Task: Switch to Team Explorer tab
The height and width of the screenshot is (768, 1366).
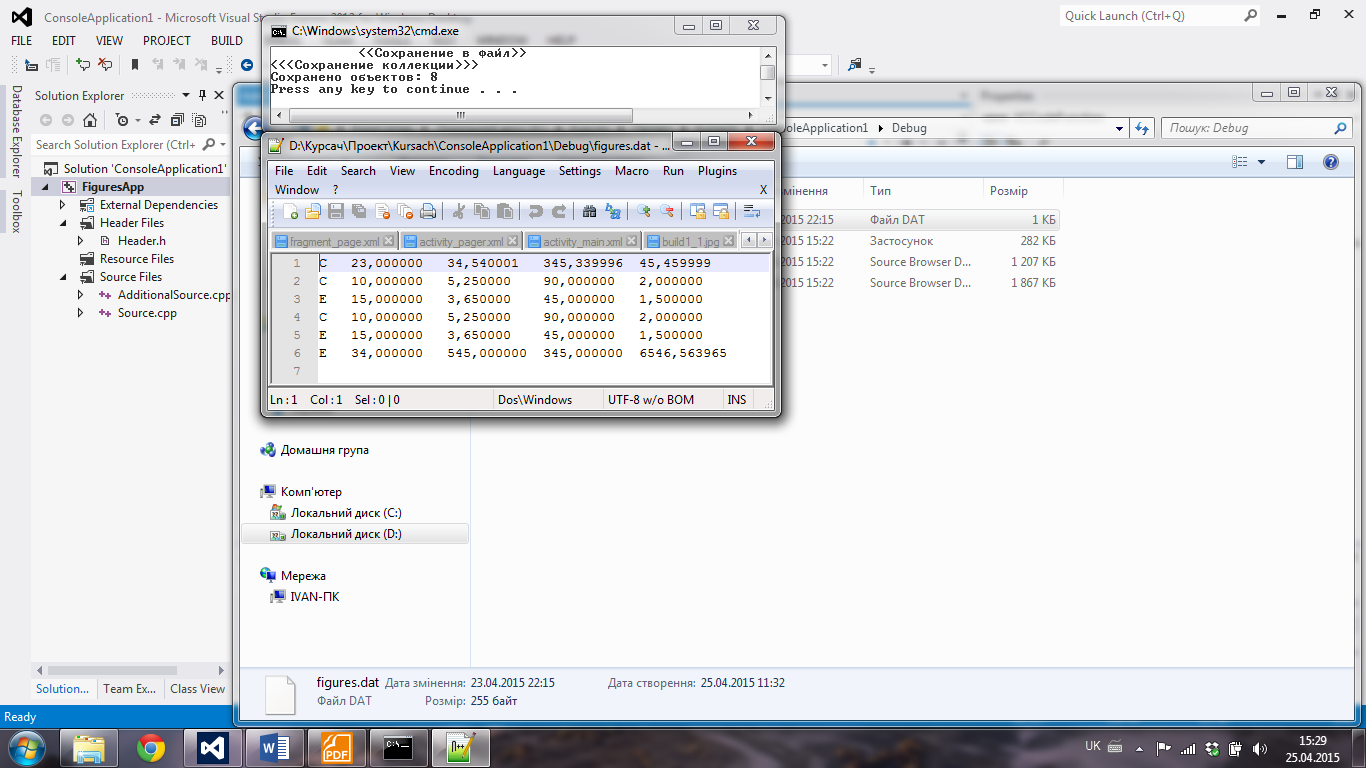Action: pyautogui.click(x=130, y=689)
